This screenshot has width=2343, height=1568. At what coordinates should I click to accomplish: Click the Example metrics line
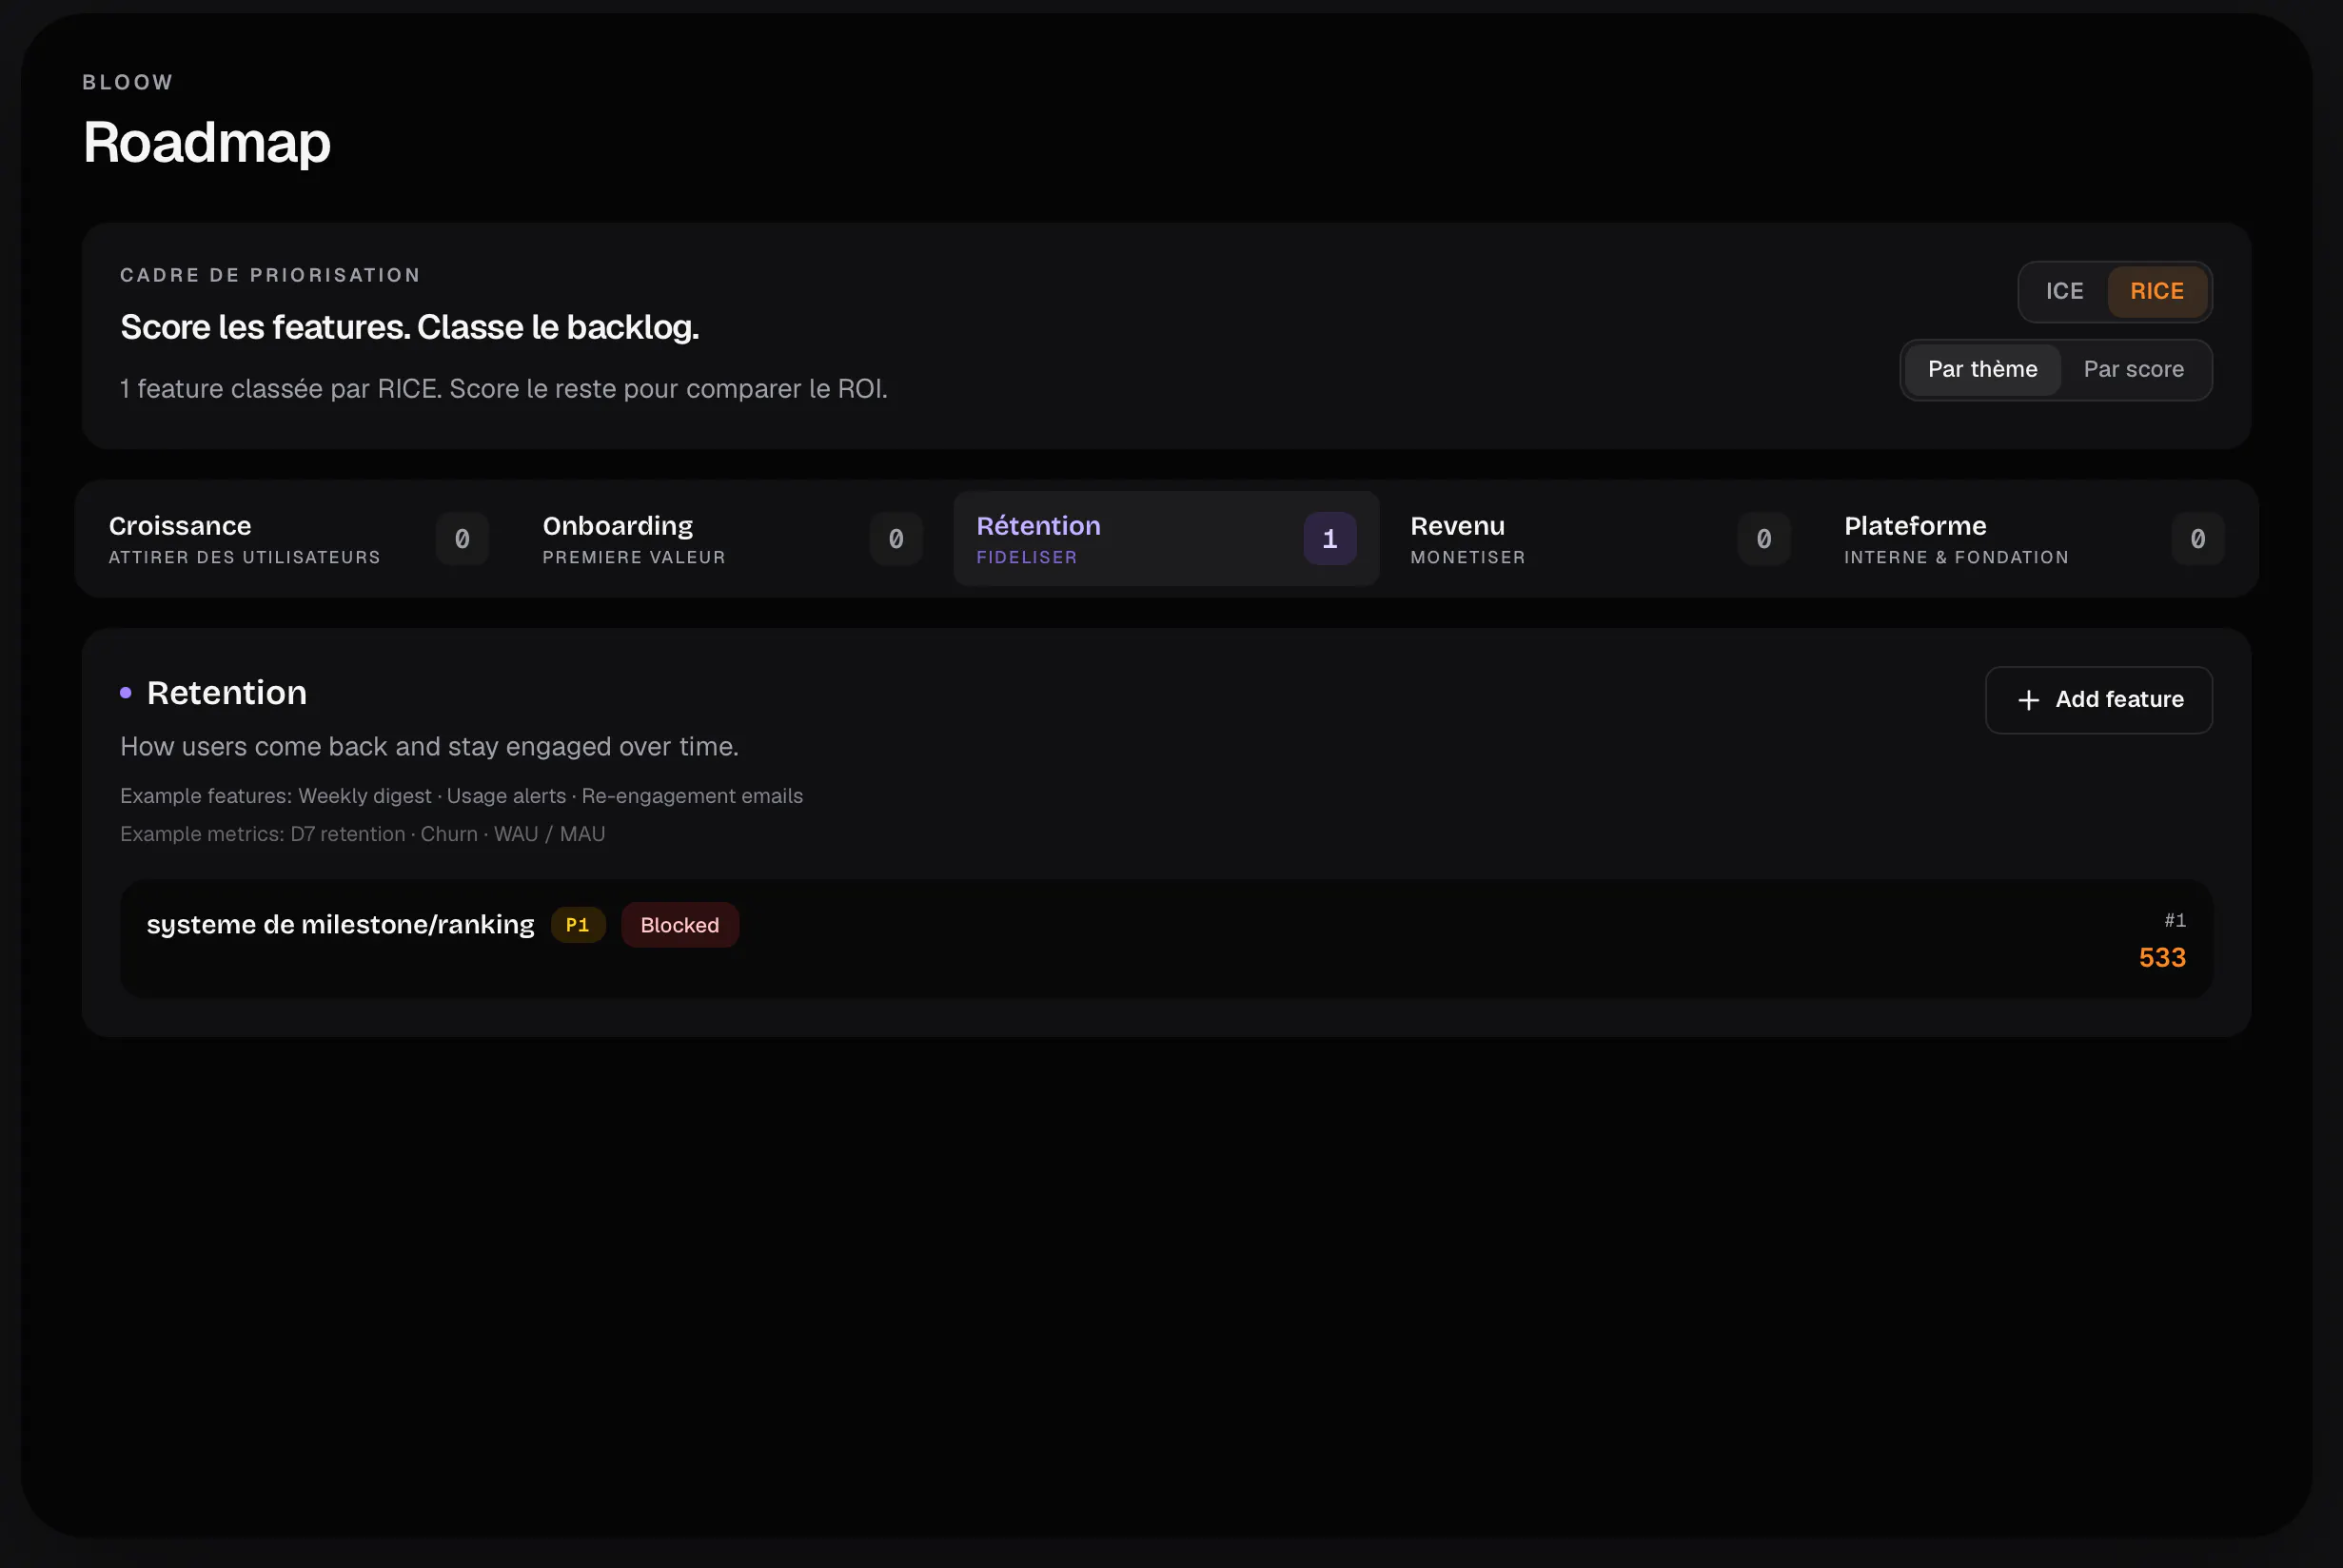pyautogui.click(x=363, y=834)
